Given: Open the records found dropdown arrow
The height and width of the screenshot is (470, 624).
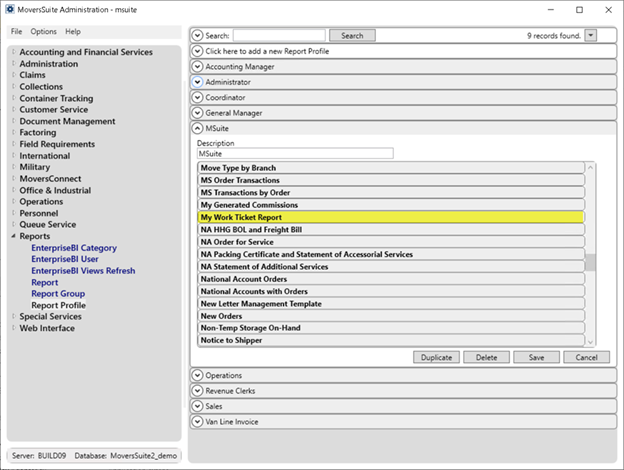Looking at the screenshot, I should click(x=591, y=35).
